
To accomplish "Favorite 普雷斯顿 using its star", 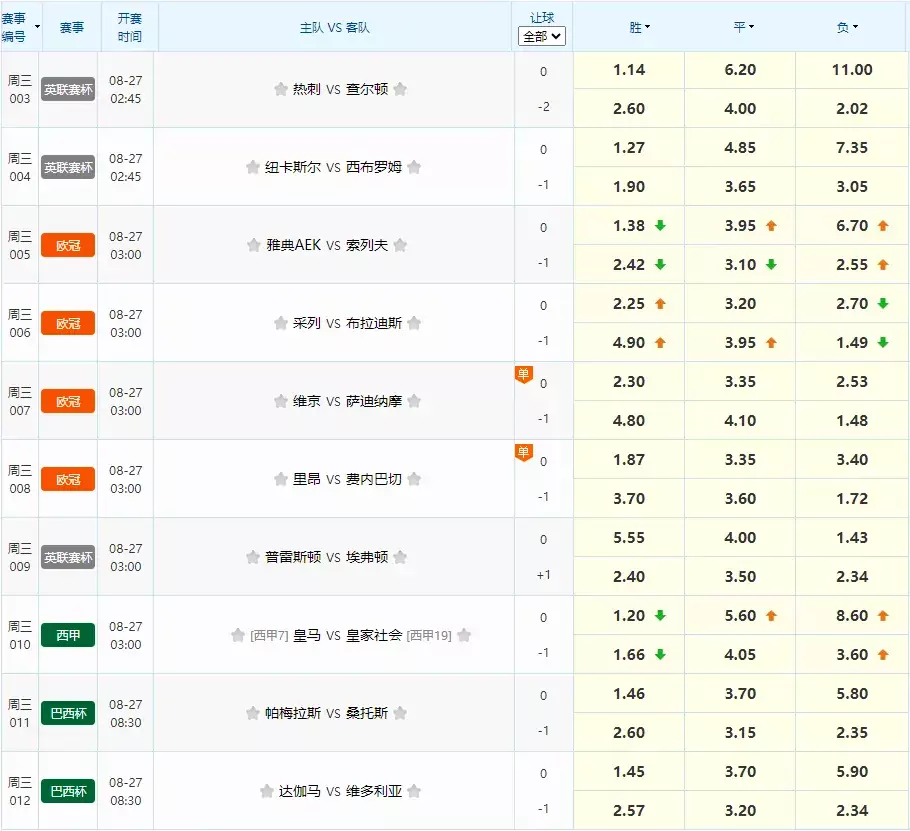I will (x=252, y=557).
